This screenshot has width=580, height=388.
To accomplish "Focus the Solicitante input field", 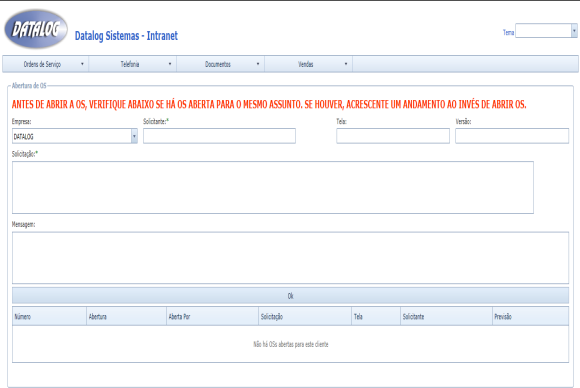I will tap(219, 136).
